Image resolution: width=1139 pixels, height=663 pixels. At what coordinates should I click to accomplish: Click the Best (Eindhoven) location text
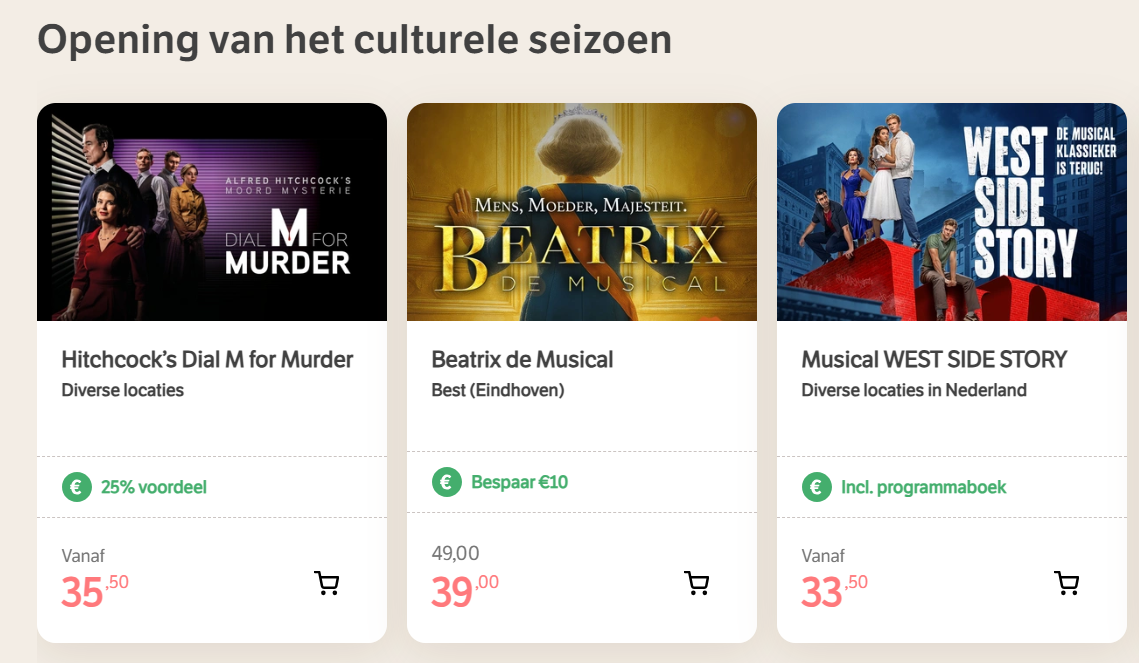point(498,390)
